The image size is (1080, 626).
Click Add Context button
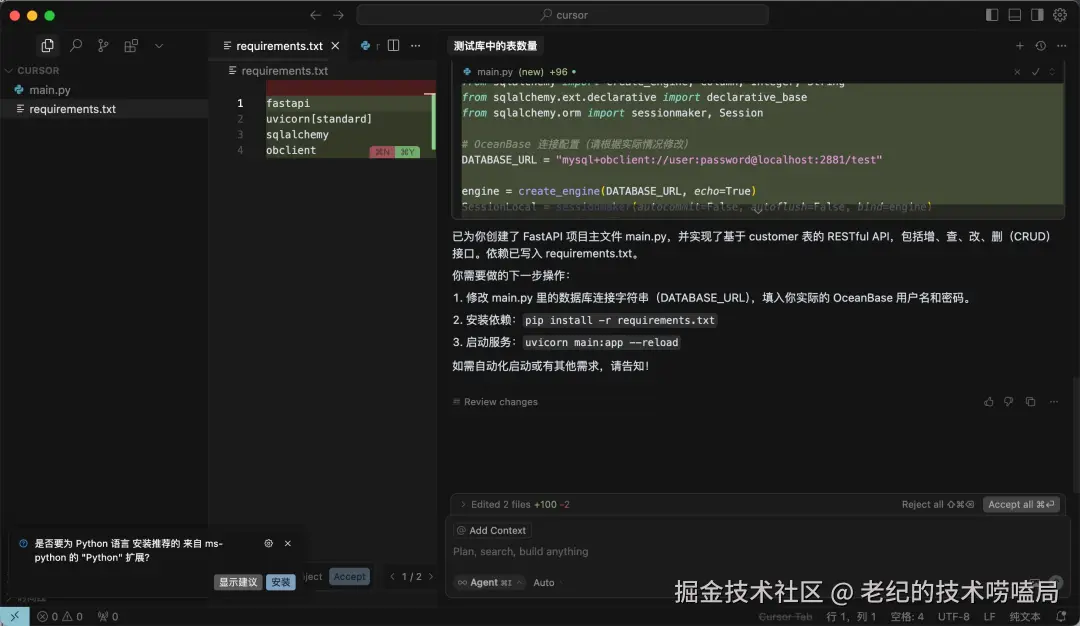pyautogui.click(x=492, y=530)
